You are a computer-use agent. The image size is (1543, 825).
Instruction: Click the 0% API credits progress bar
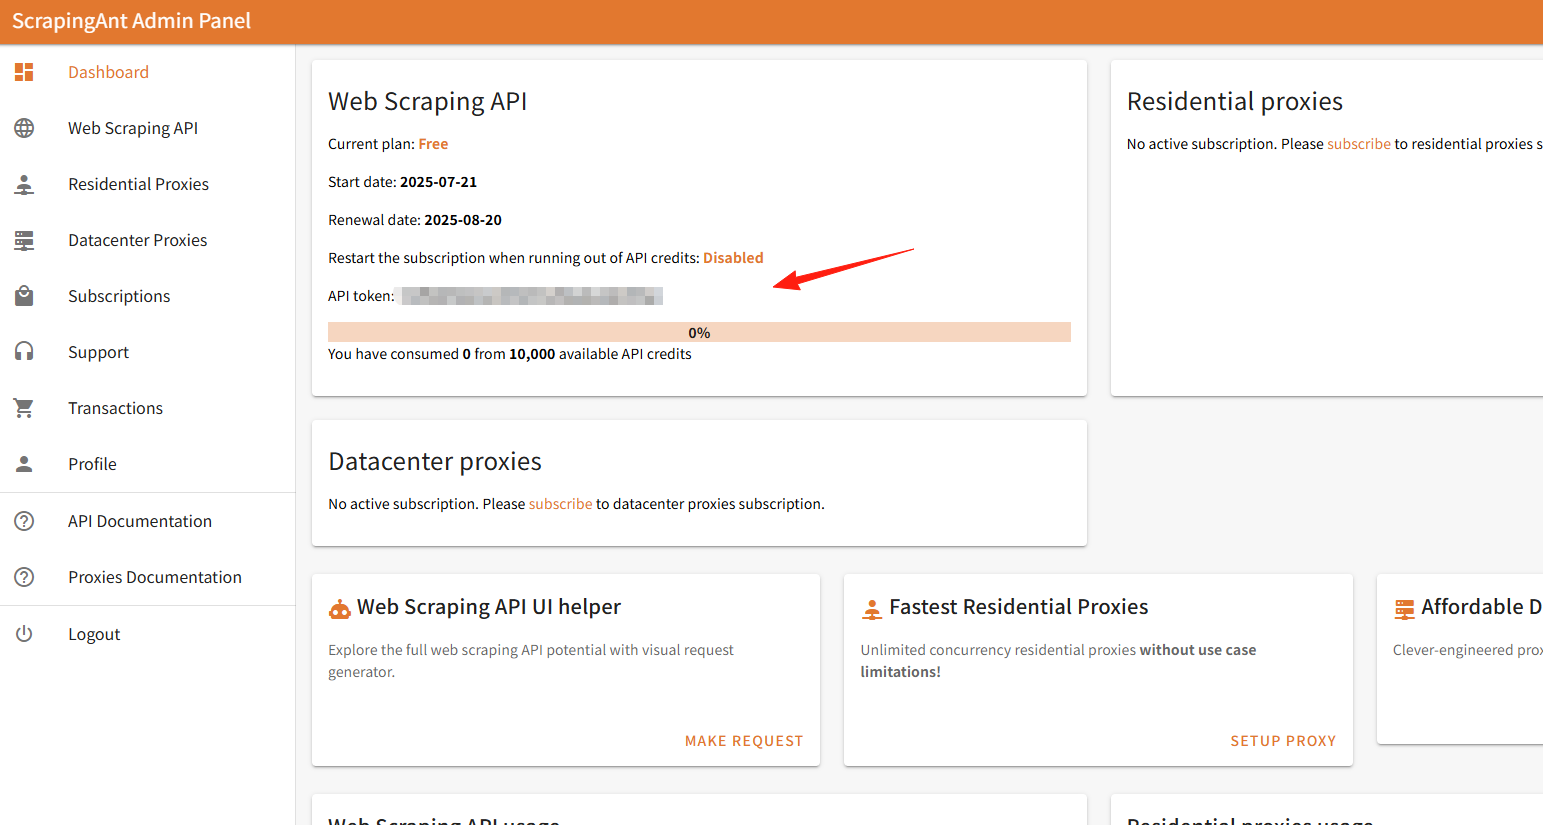[x=699, y=332]
